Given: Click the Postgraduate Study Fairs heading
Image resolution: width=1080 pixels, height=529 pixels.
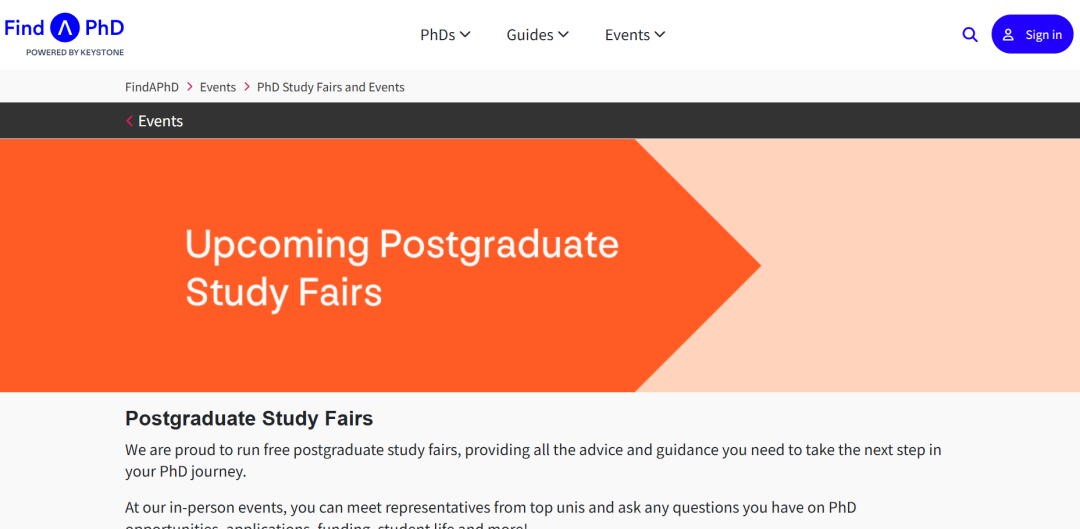Looking at the screenshot, I should 249,418.
